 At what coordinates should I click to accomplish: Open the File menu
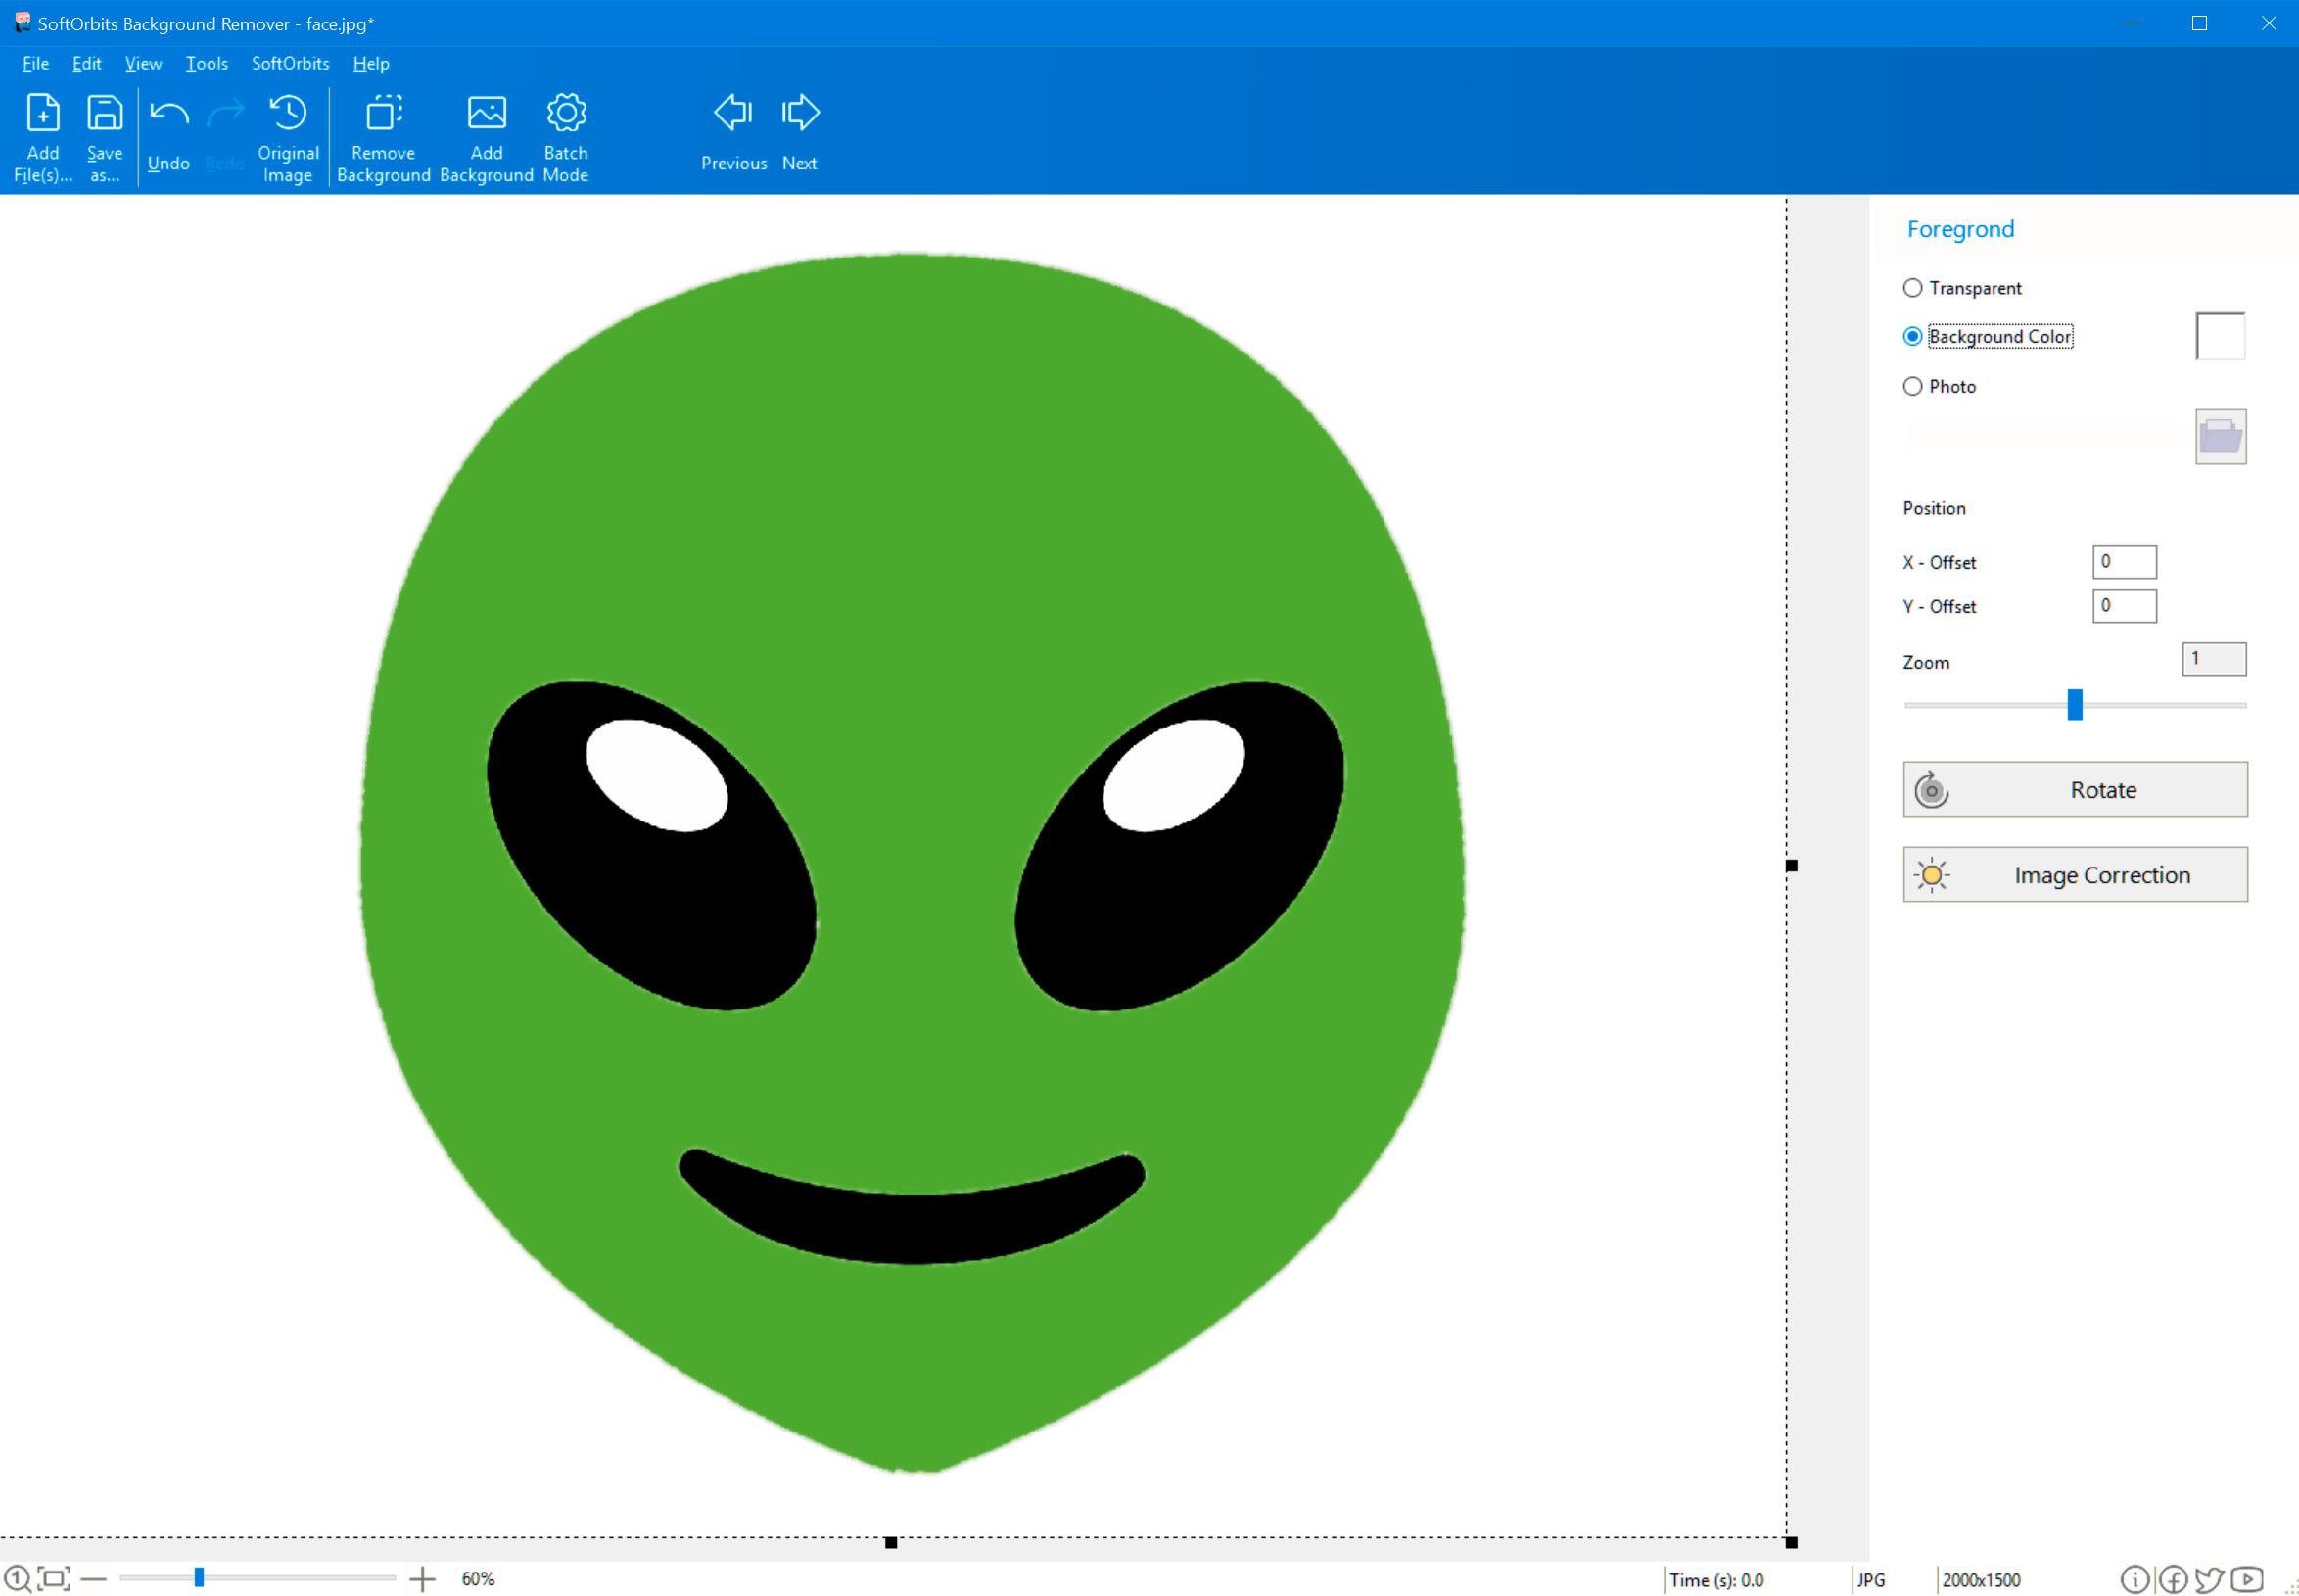35,63
